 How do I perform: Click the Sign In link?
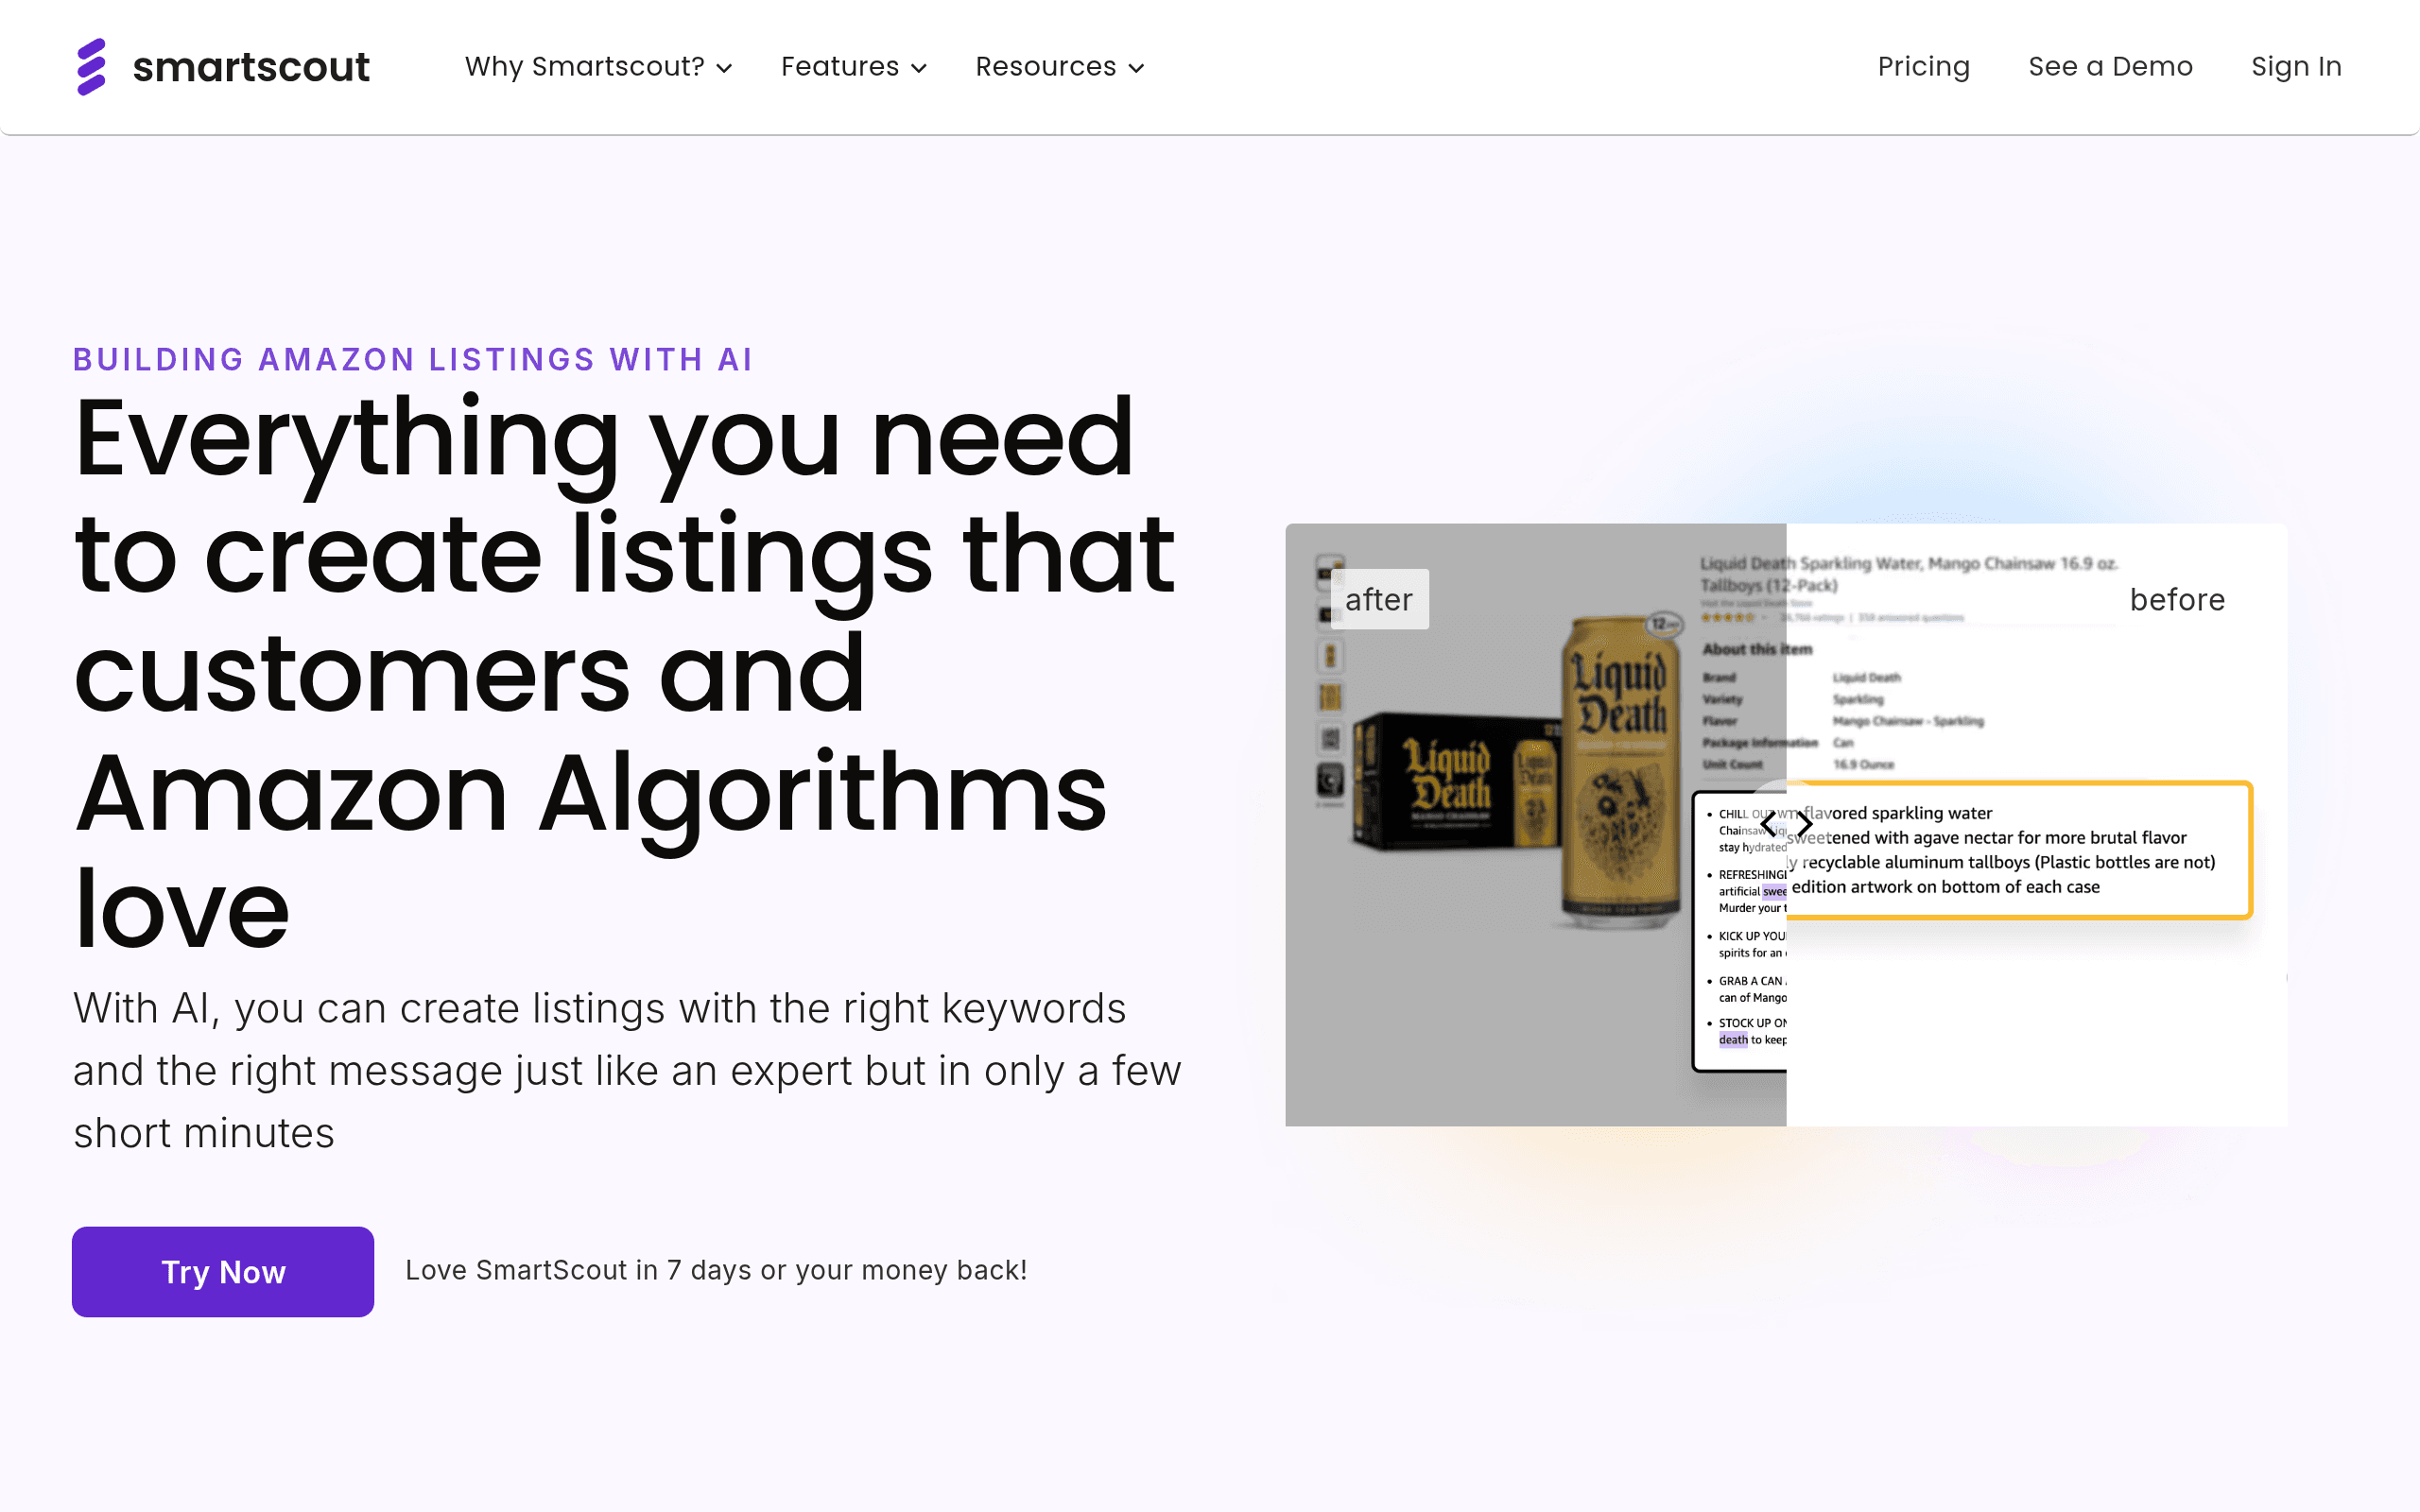click(x=2296, y=67)
